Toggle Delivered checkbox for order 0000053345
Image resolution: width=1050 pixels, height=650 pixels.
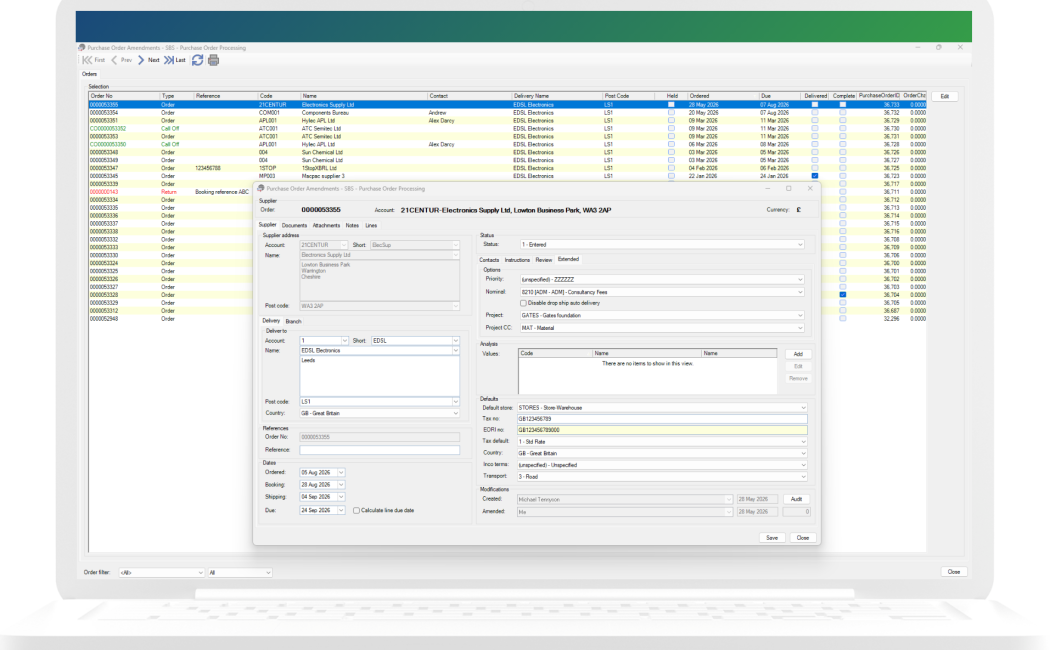(814, 176)
